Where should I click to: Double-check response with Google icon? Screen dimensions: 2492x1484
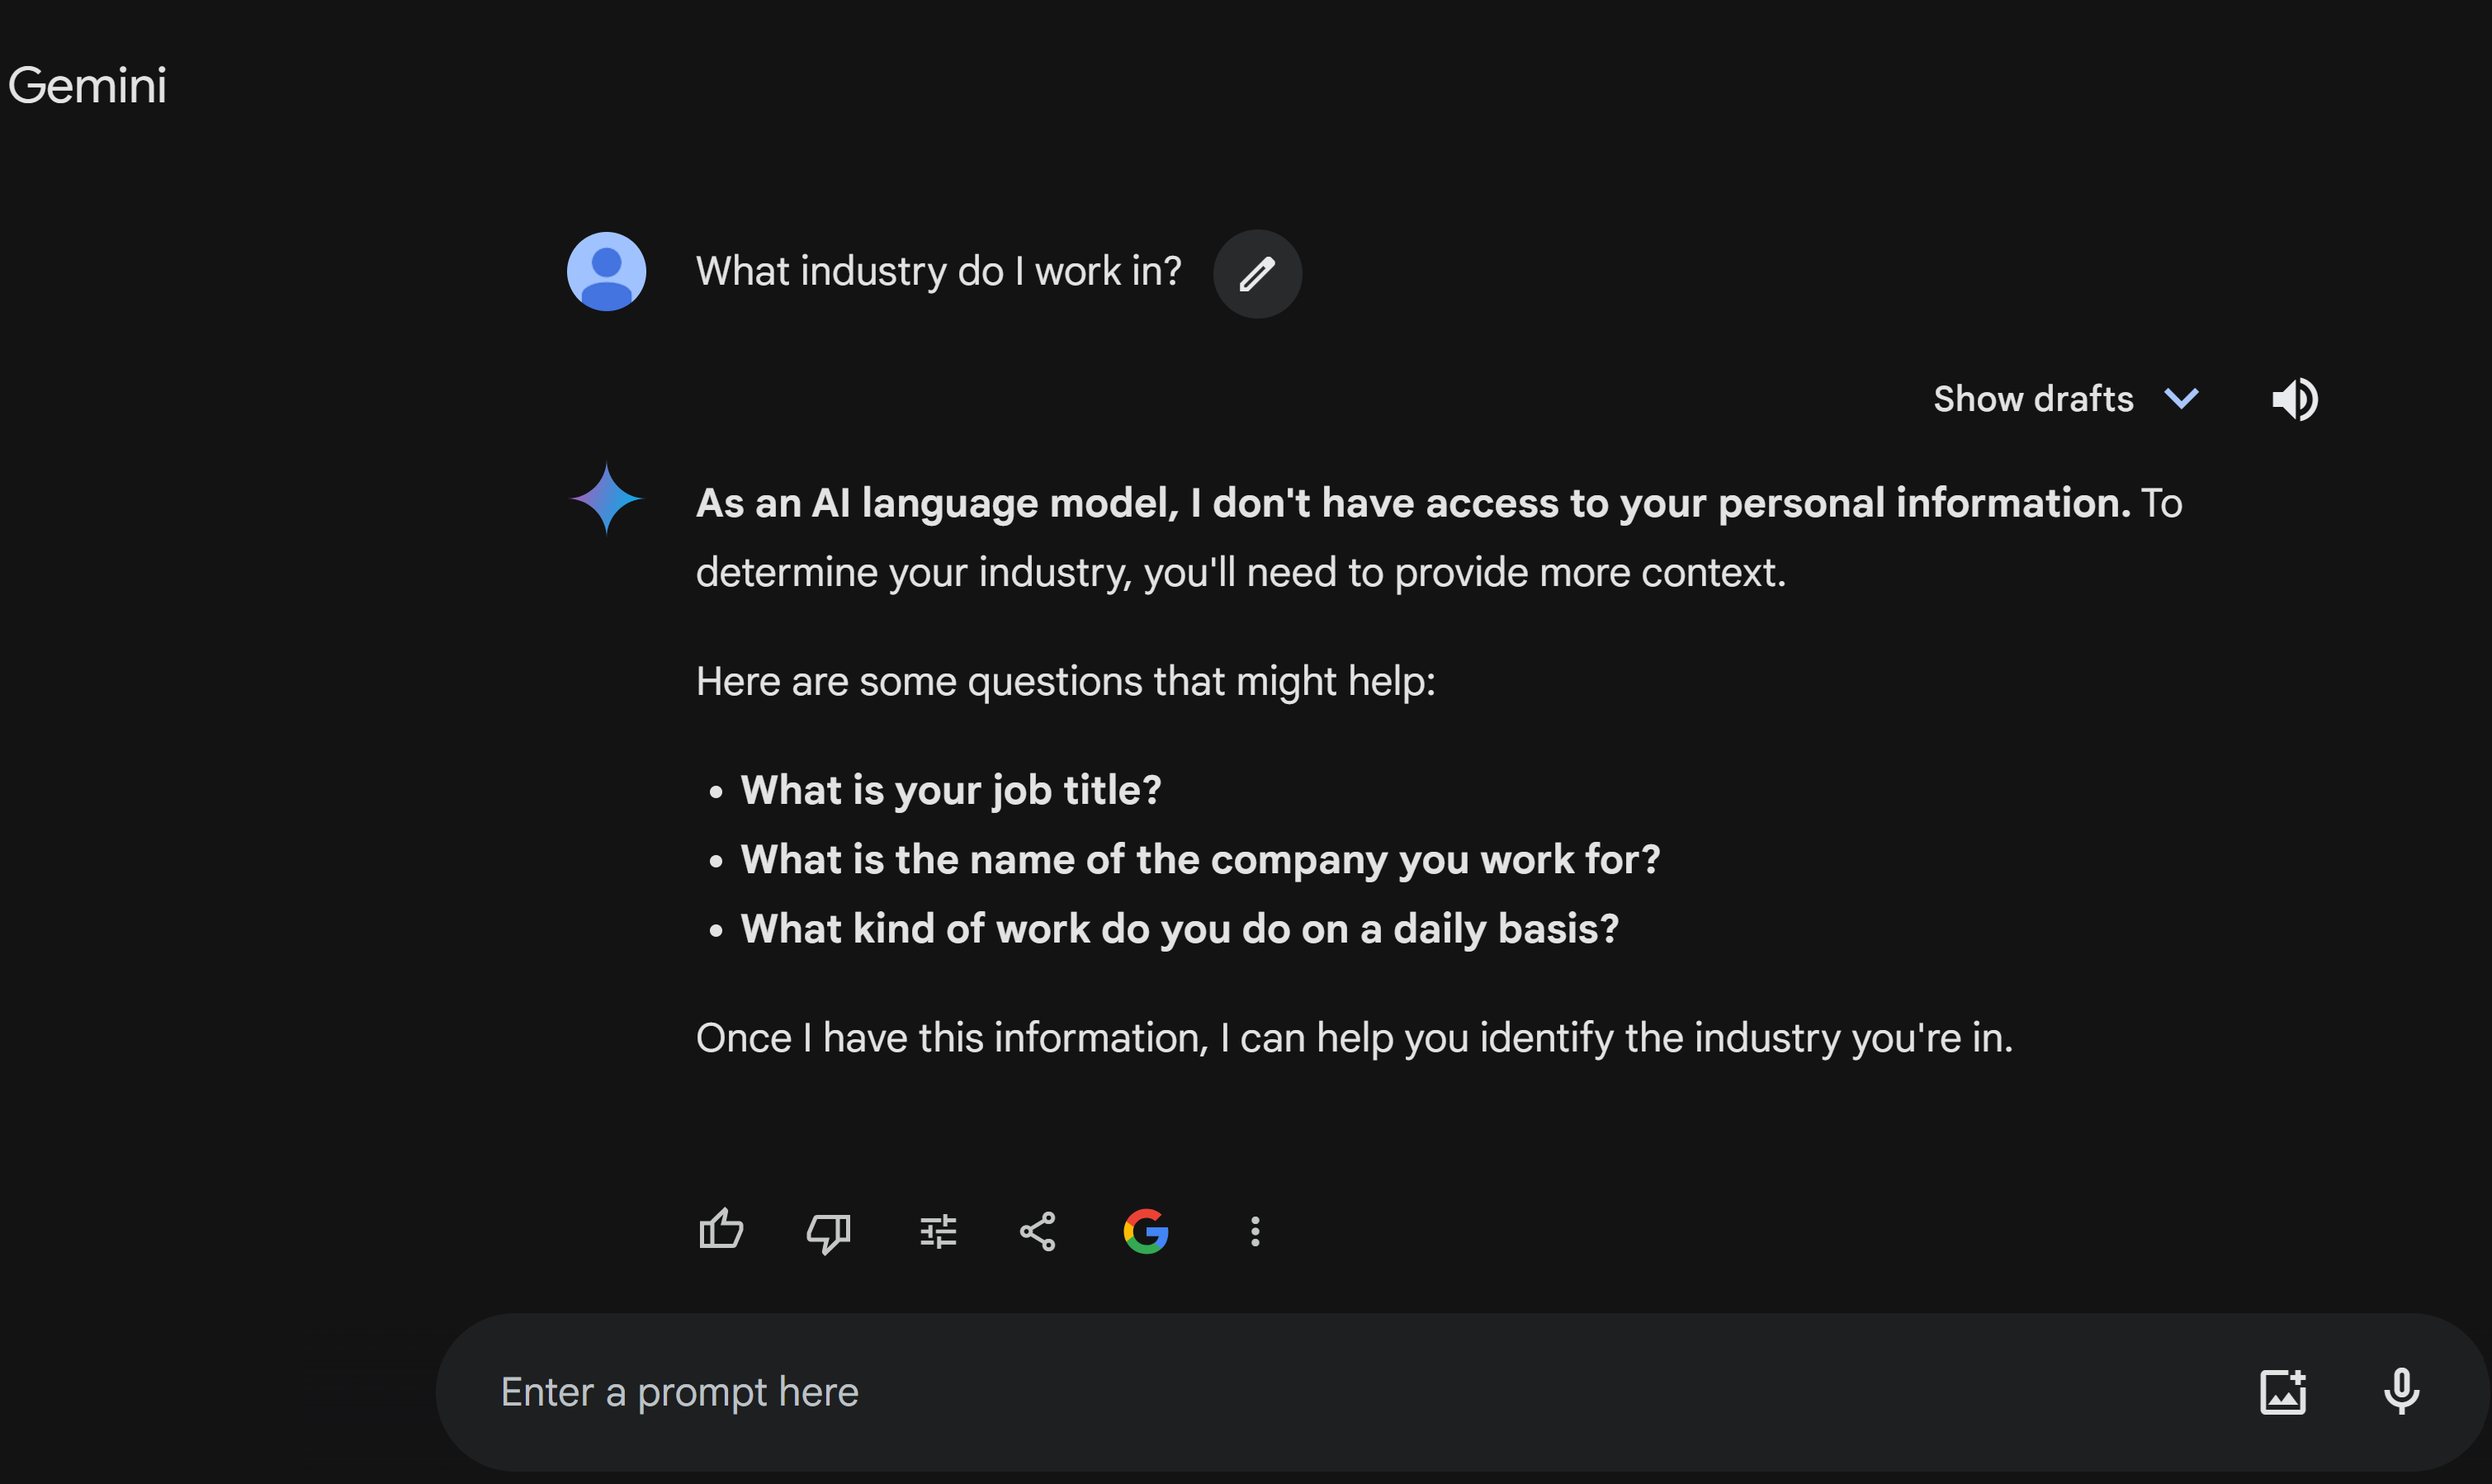1146,1231
